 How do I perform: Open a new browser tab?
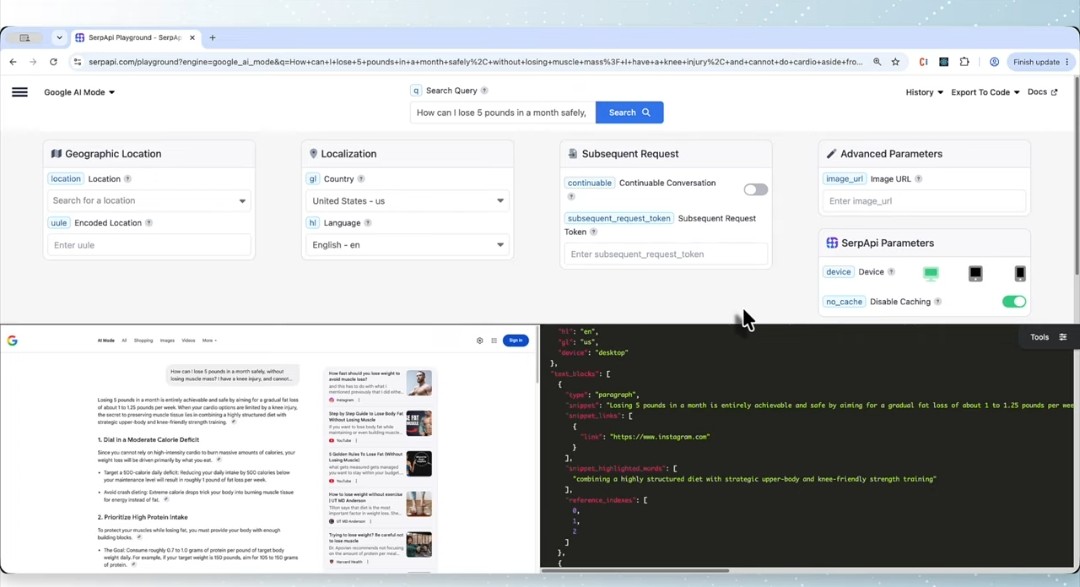pos(212,38)
